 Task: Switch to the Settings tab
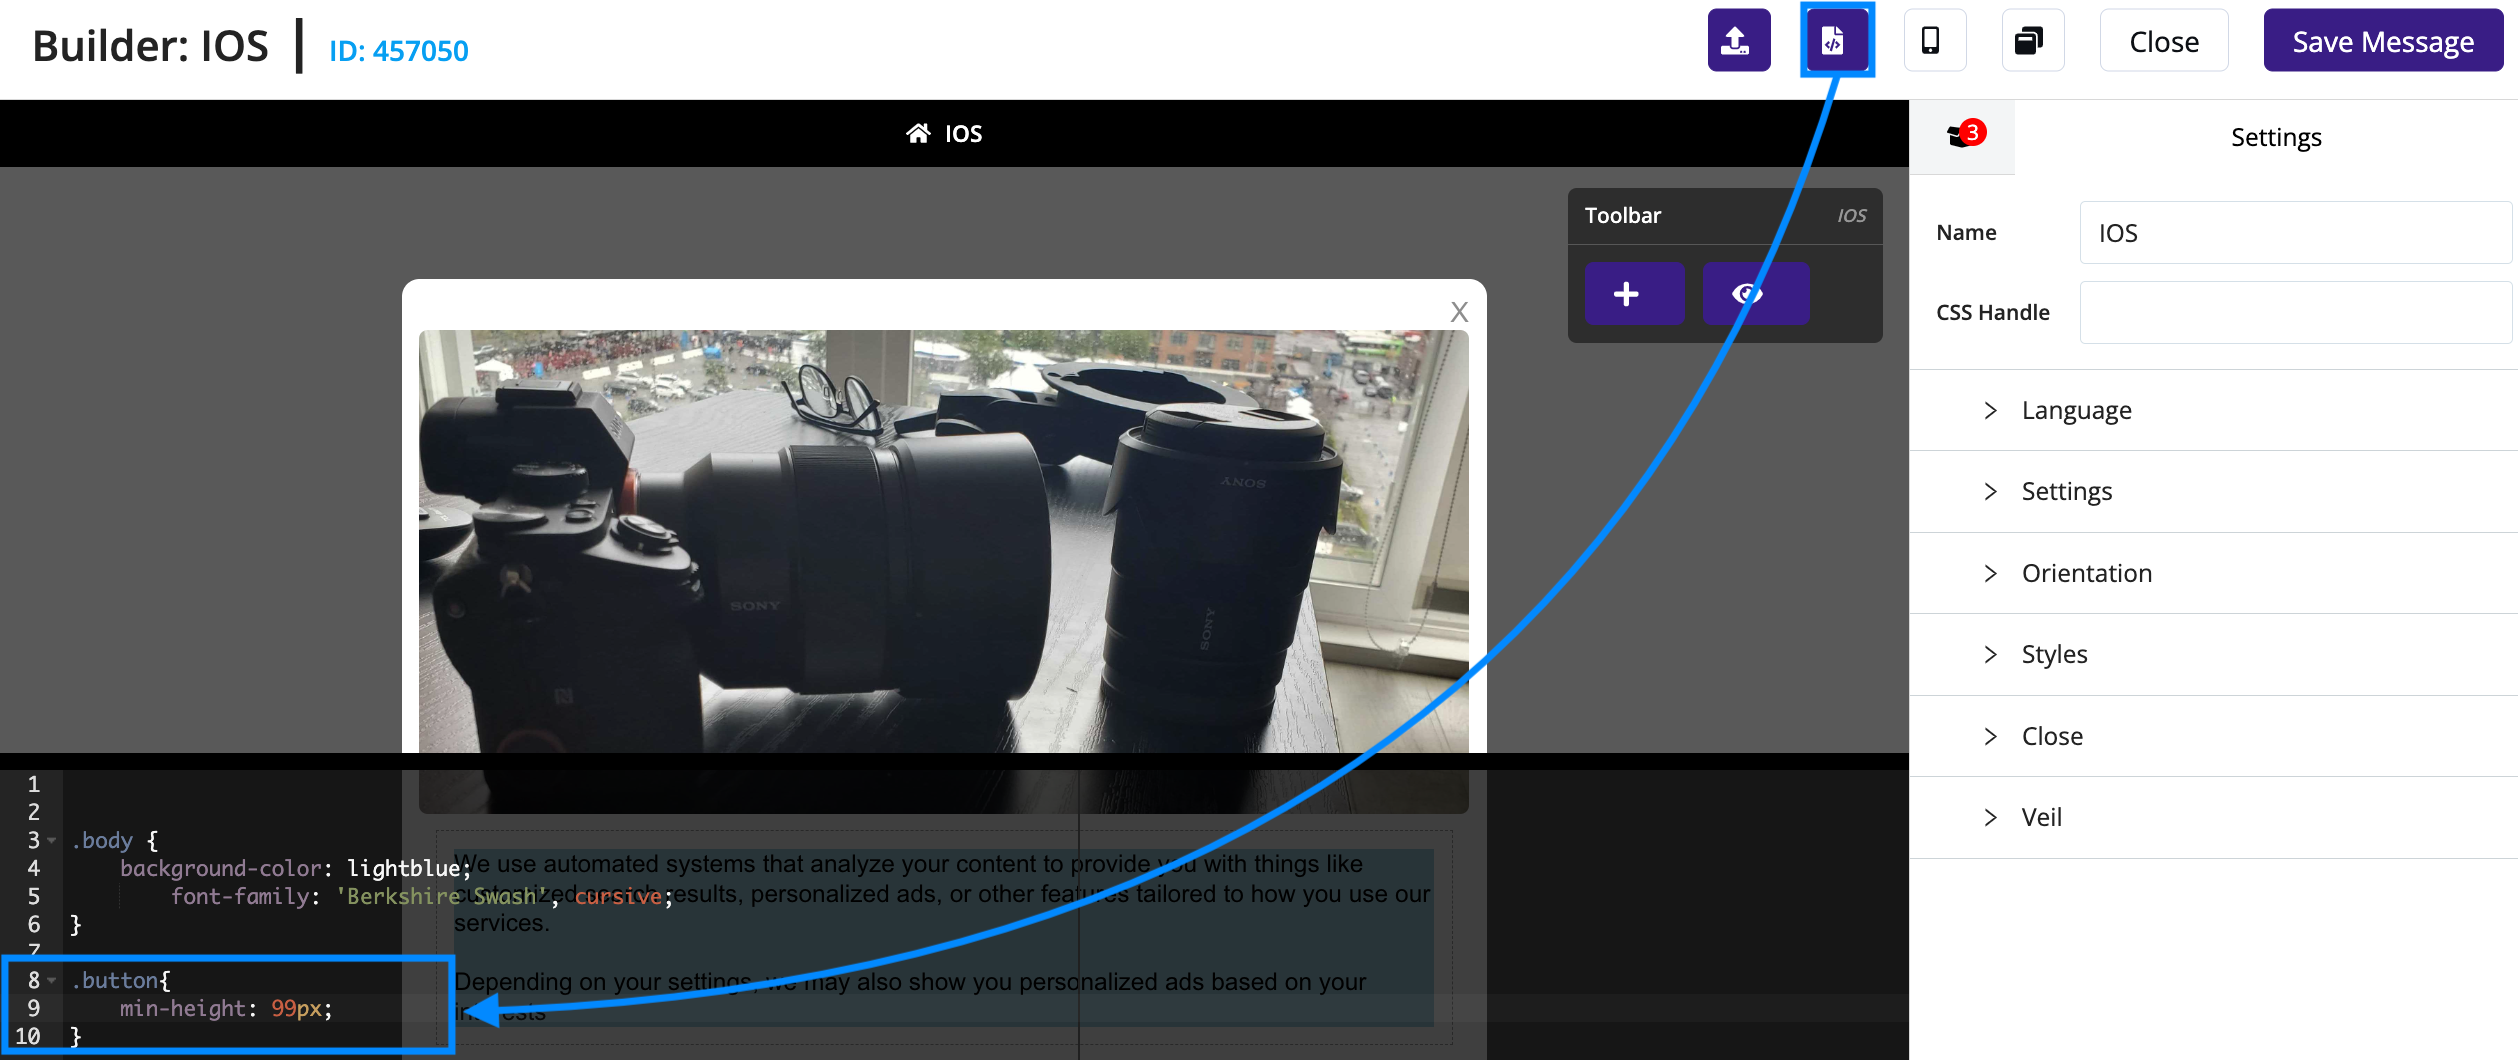pyautogui.click(x=2275, y=137)
